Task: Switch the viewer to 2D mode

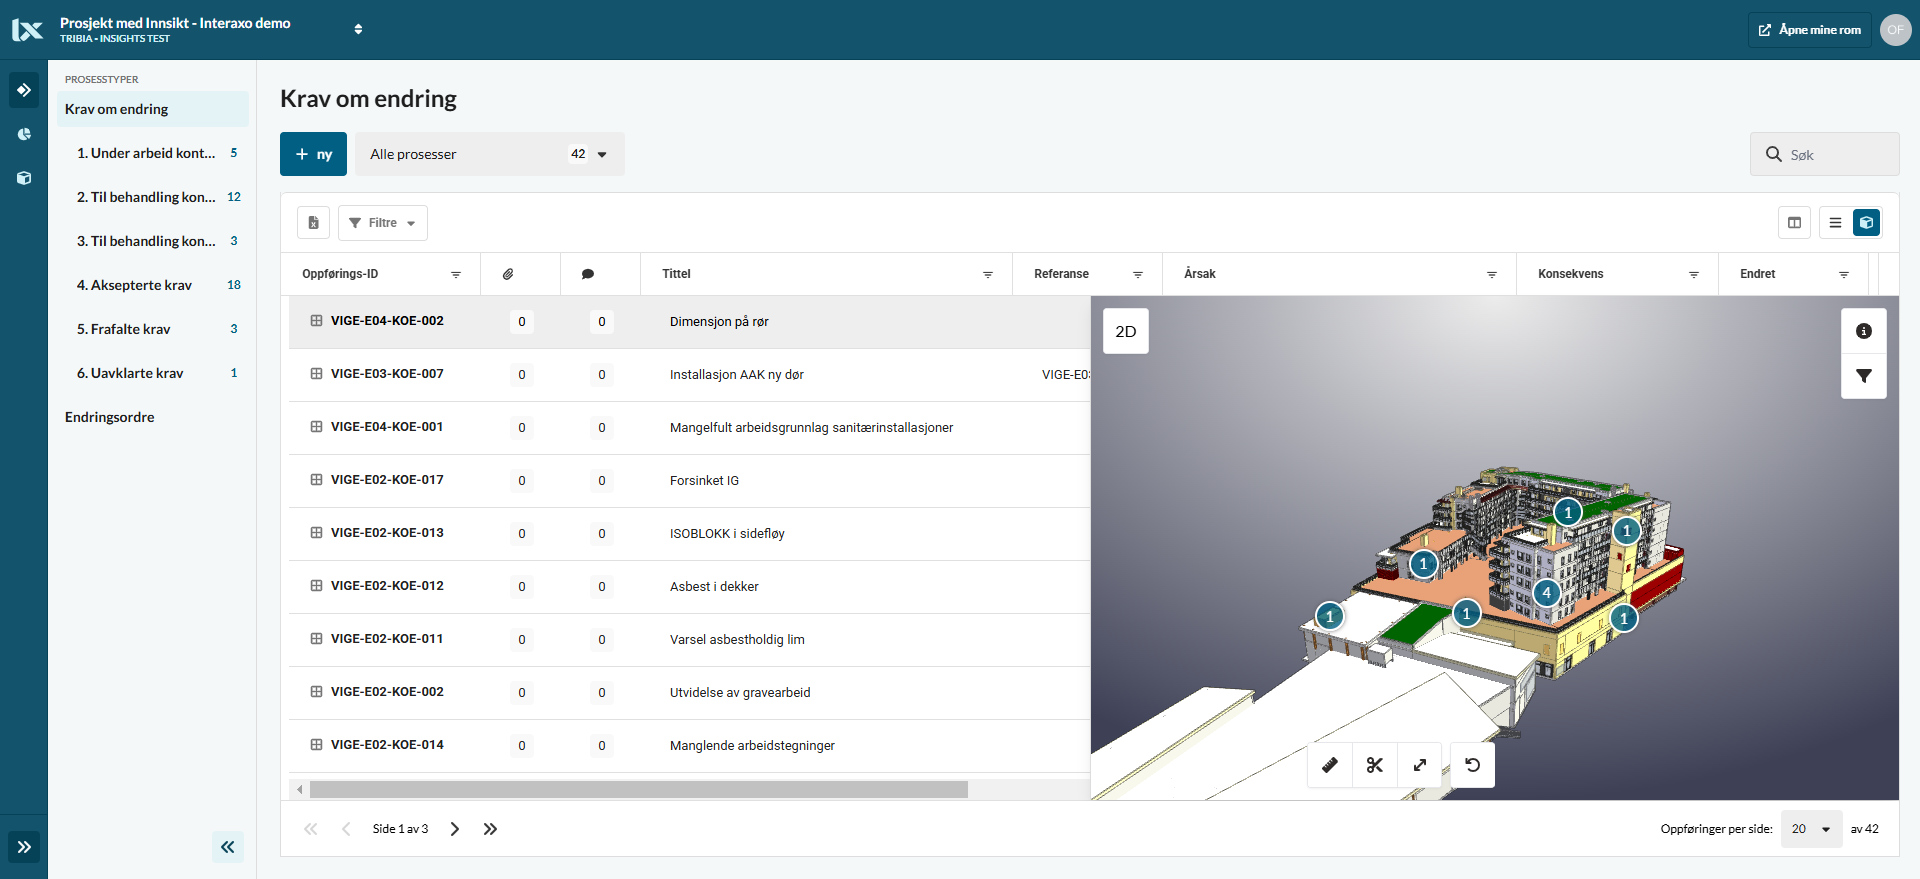Action: click(x=1125, y=332)
